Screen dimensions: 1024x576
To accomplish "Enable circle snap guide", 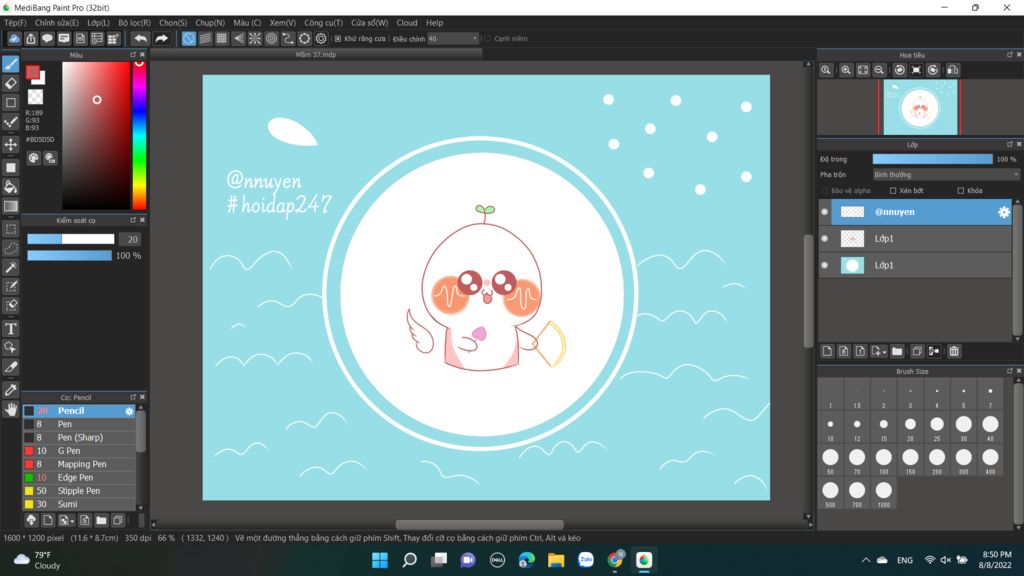I will pos(272,39).
